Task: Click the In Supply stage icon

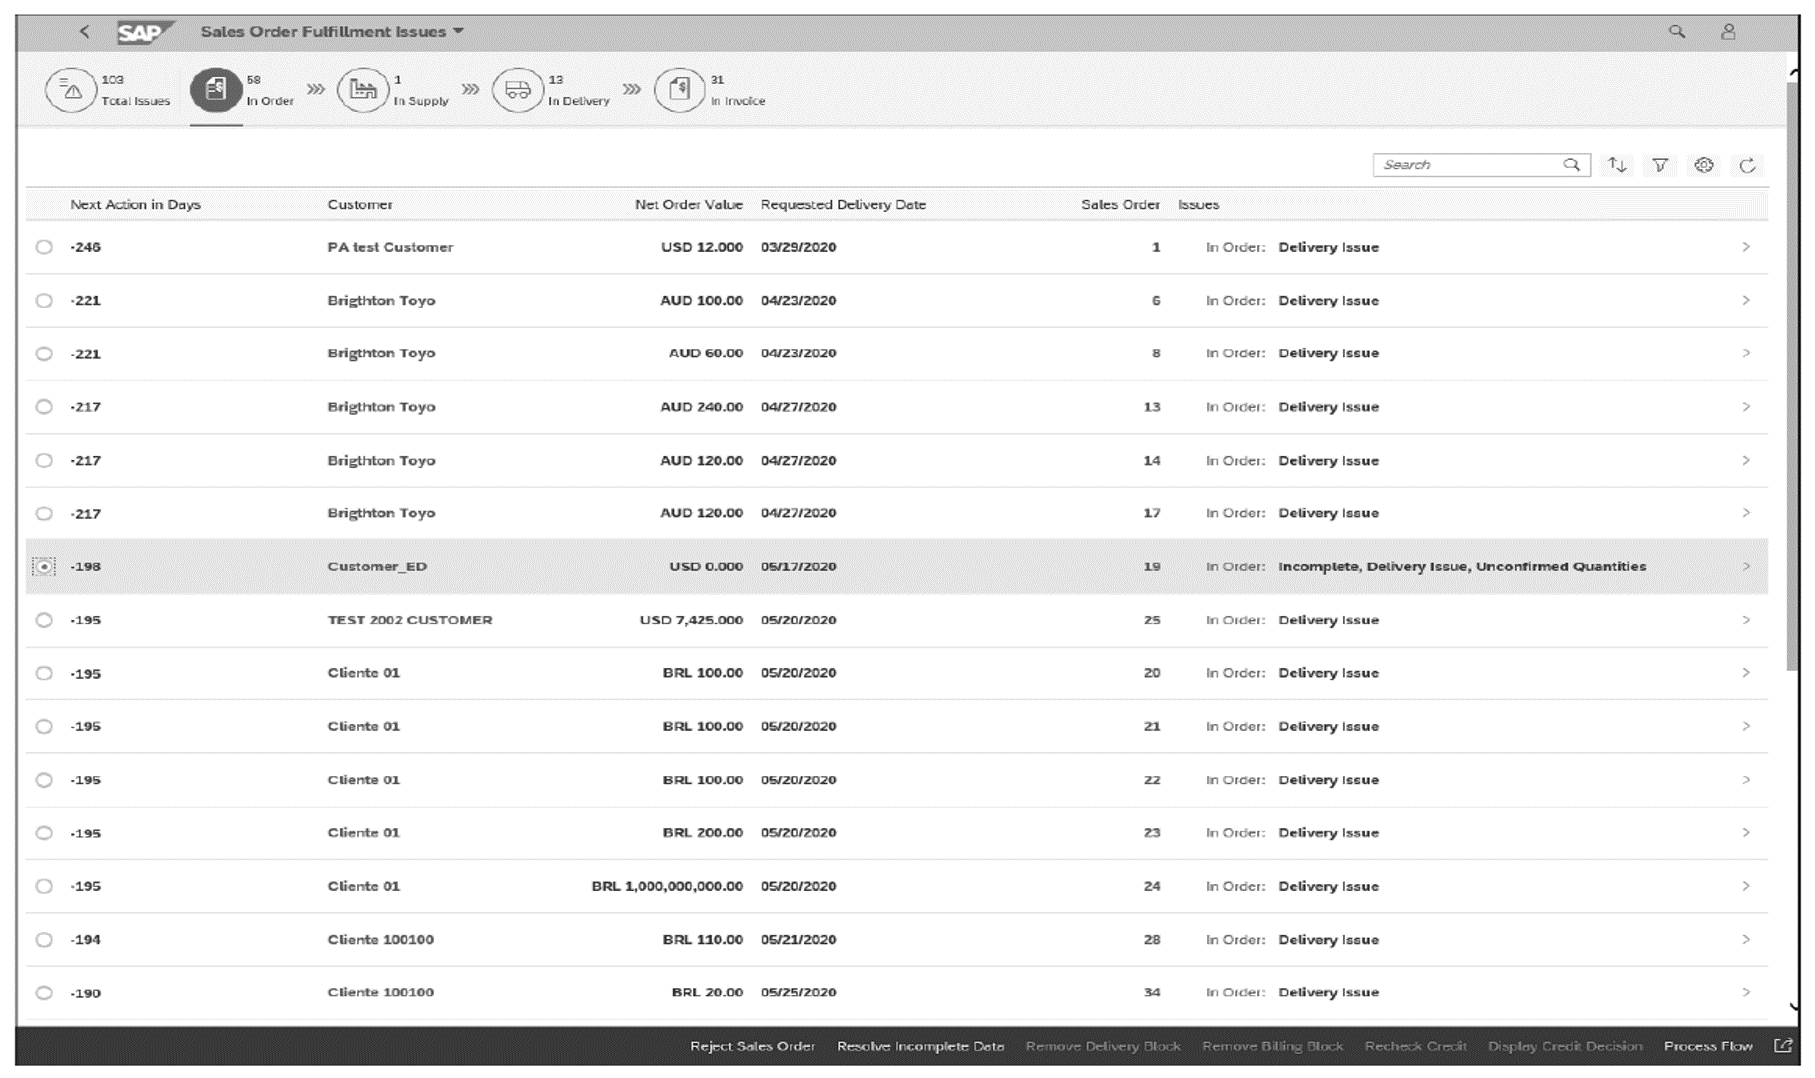Action: [x=362, y=89]
